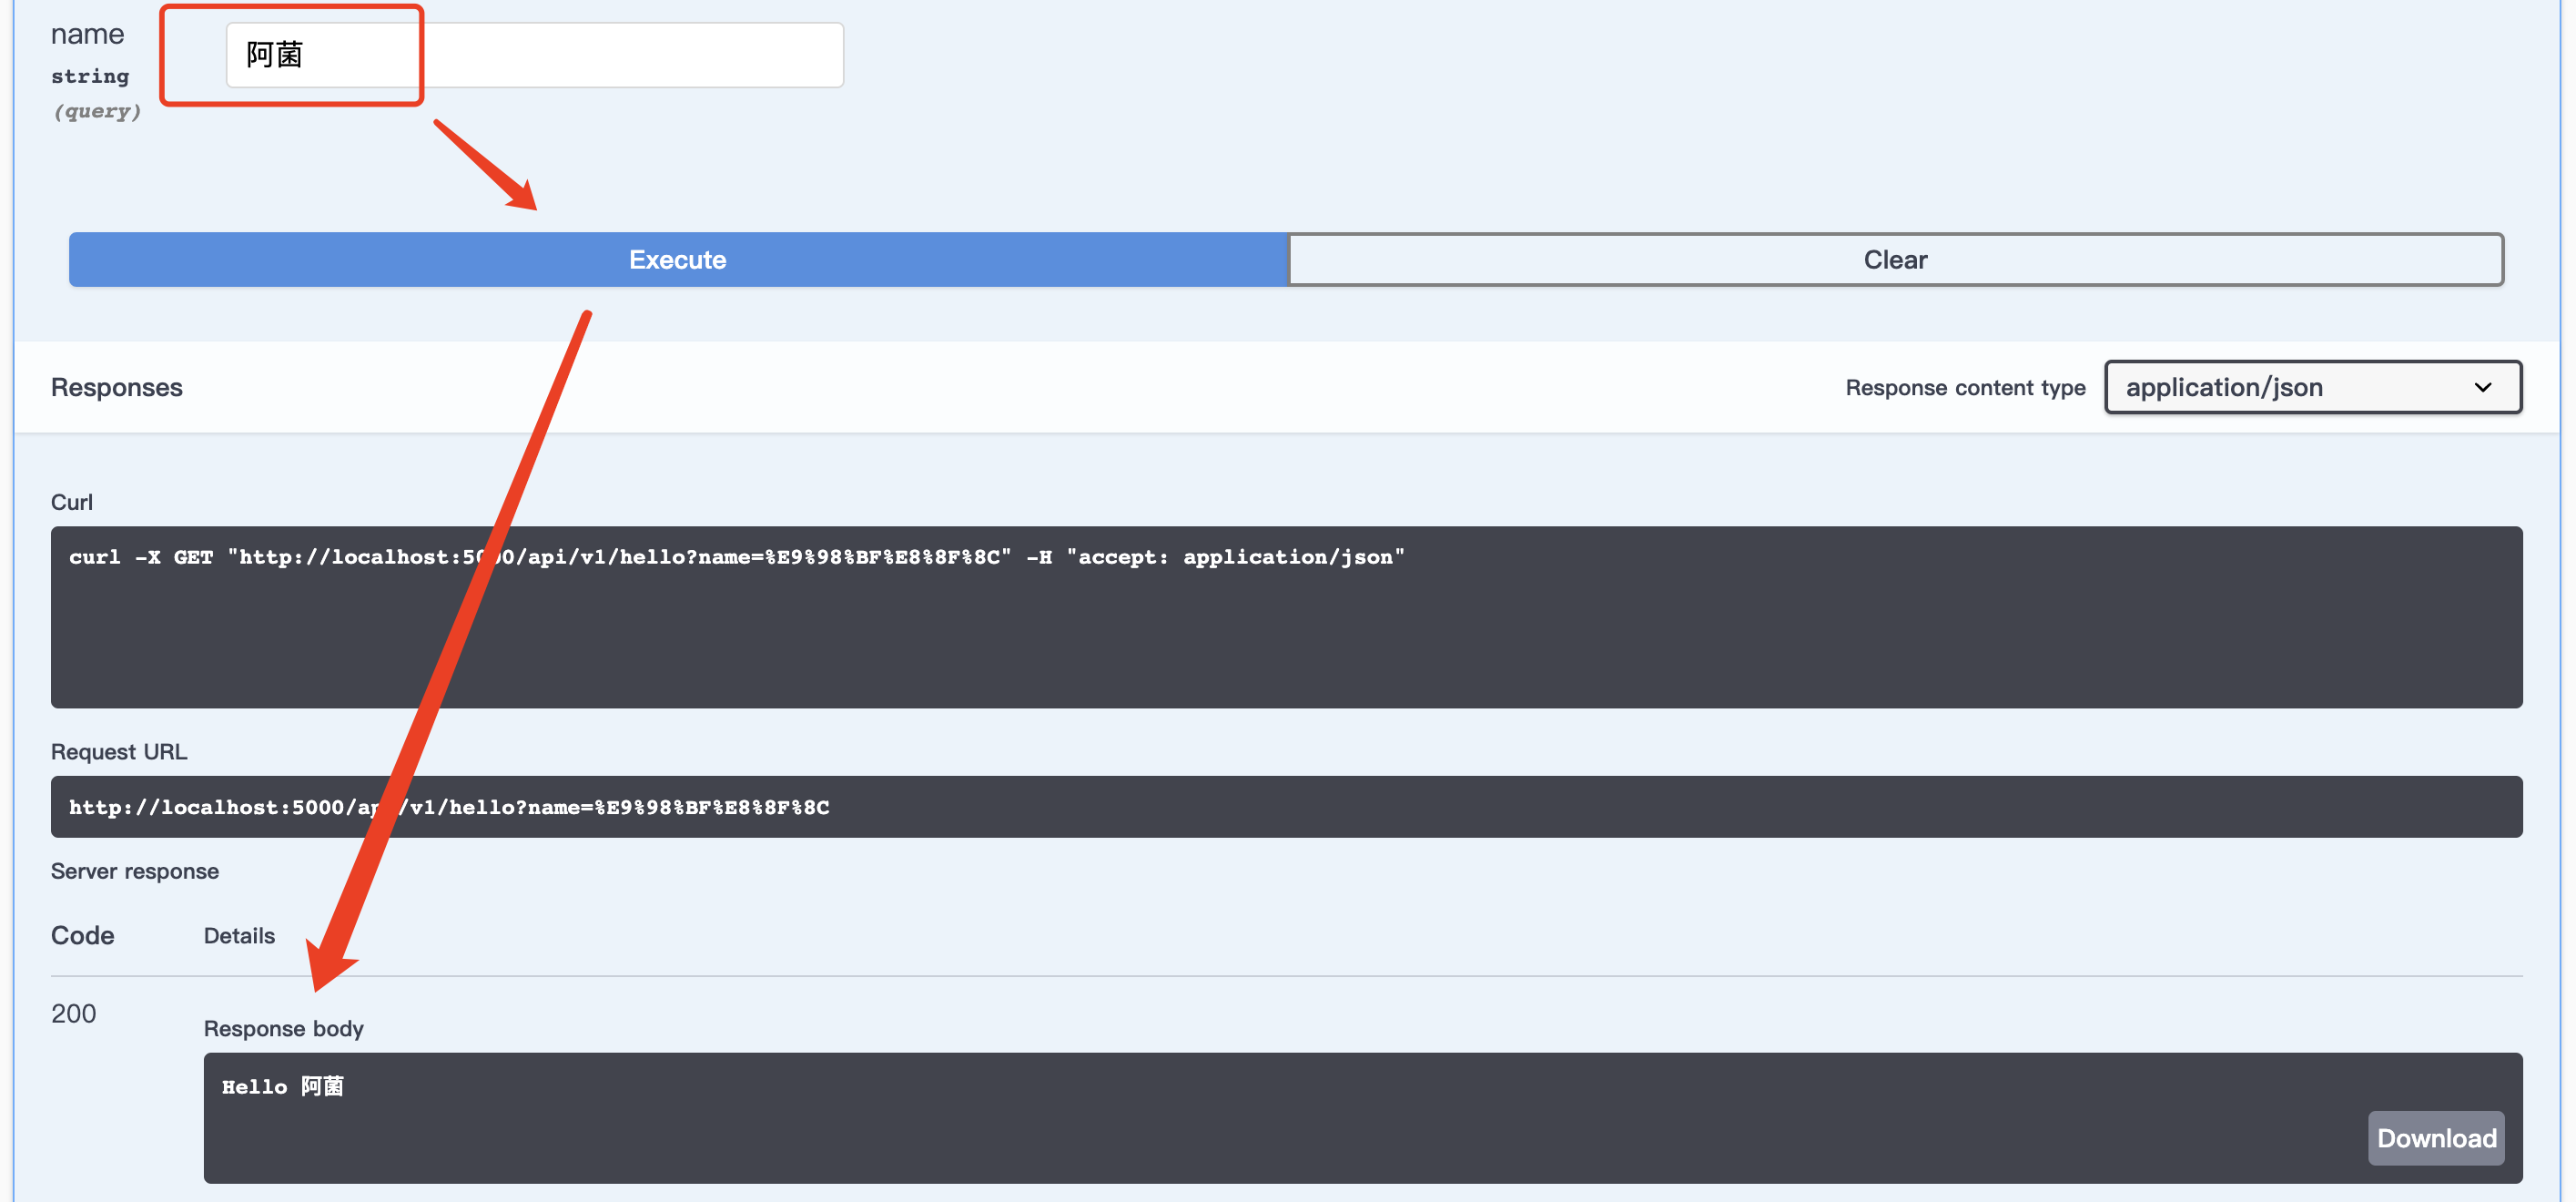2576x1202 pixels.
Task: Click the Curl section label
Action: click(x=72, y=502)
